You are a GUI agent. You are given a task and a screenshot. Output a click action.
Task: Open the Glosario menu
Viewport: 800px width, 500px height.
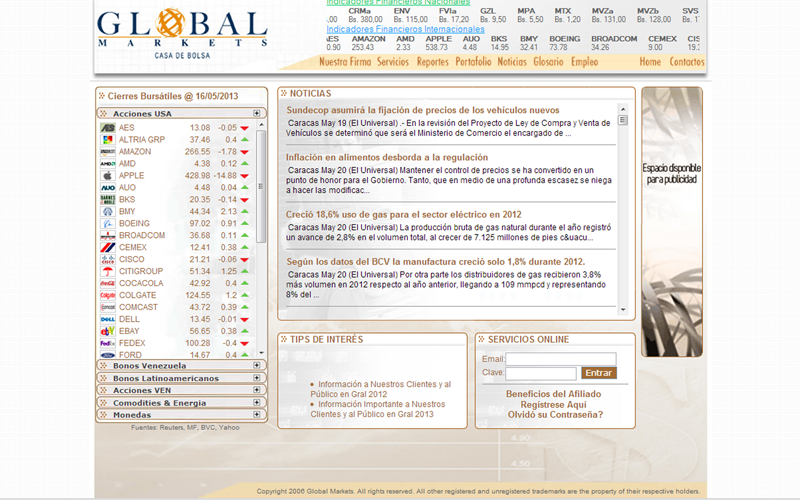click(x=548, y=62)
